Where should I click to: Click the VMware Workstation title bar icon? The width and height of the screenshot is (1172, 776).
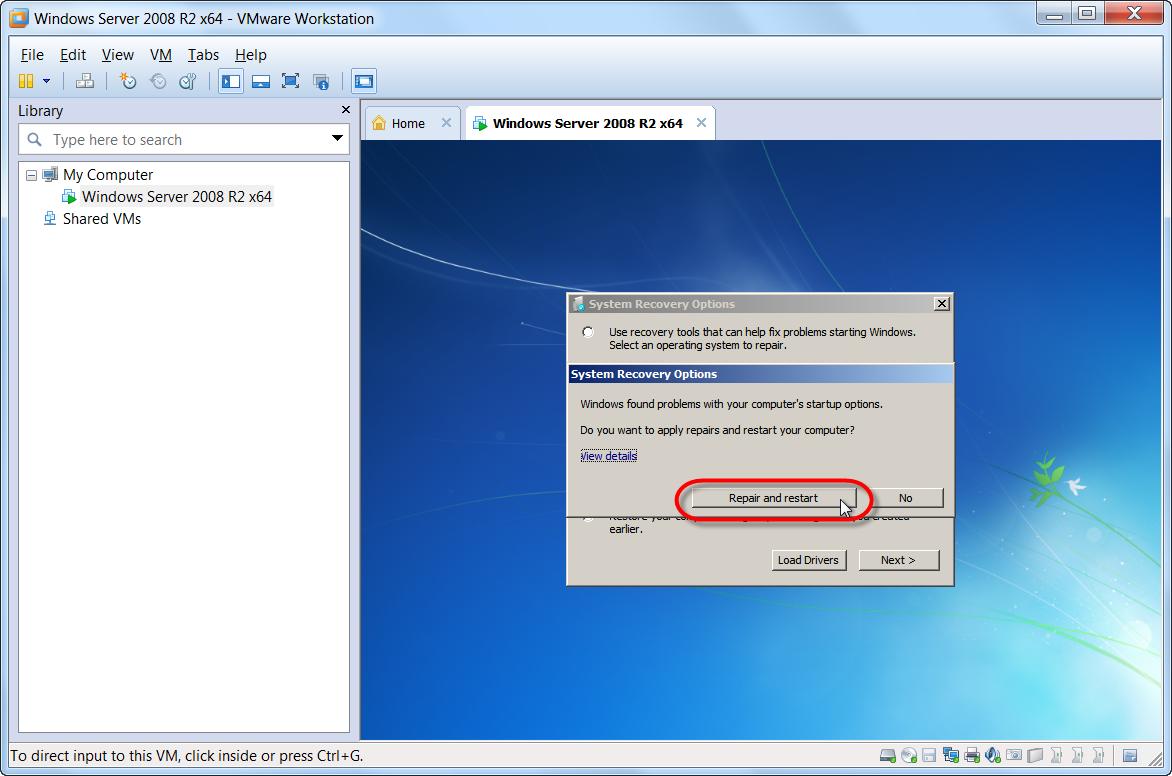click(x=19, y=18)
